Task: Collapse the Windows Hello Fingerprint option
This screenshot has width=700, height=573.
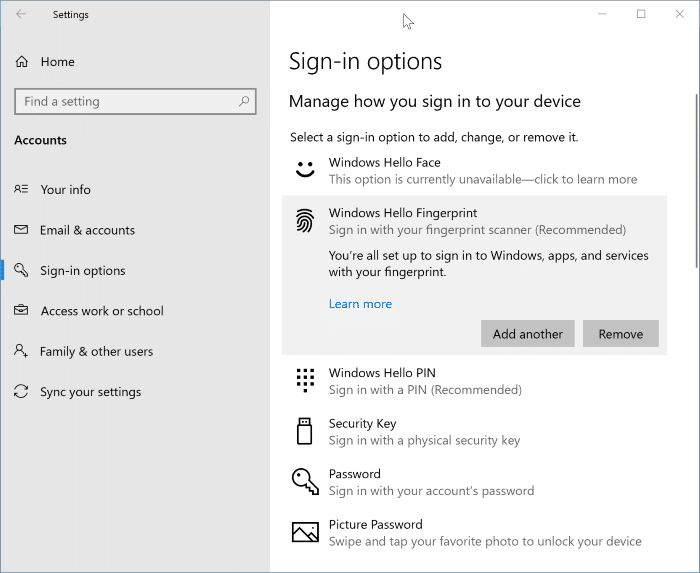Action: coord(474,221)
